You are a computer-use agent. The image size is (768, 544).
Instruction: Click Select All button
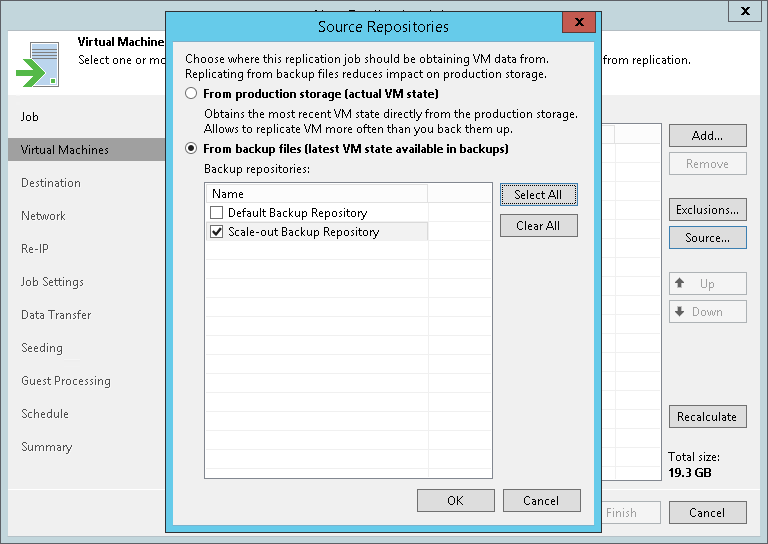click(x=538, y=194)
